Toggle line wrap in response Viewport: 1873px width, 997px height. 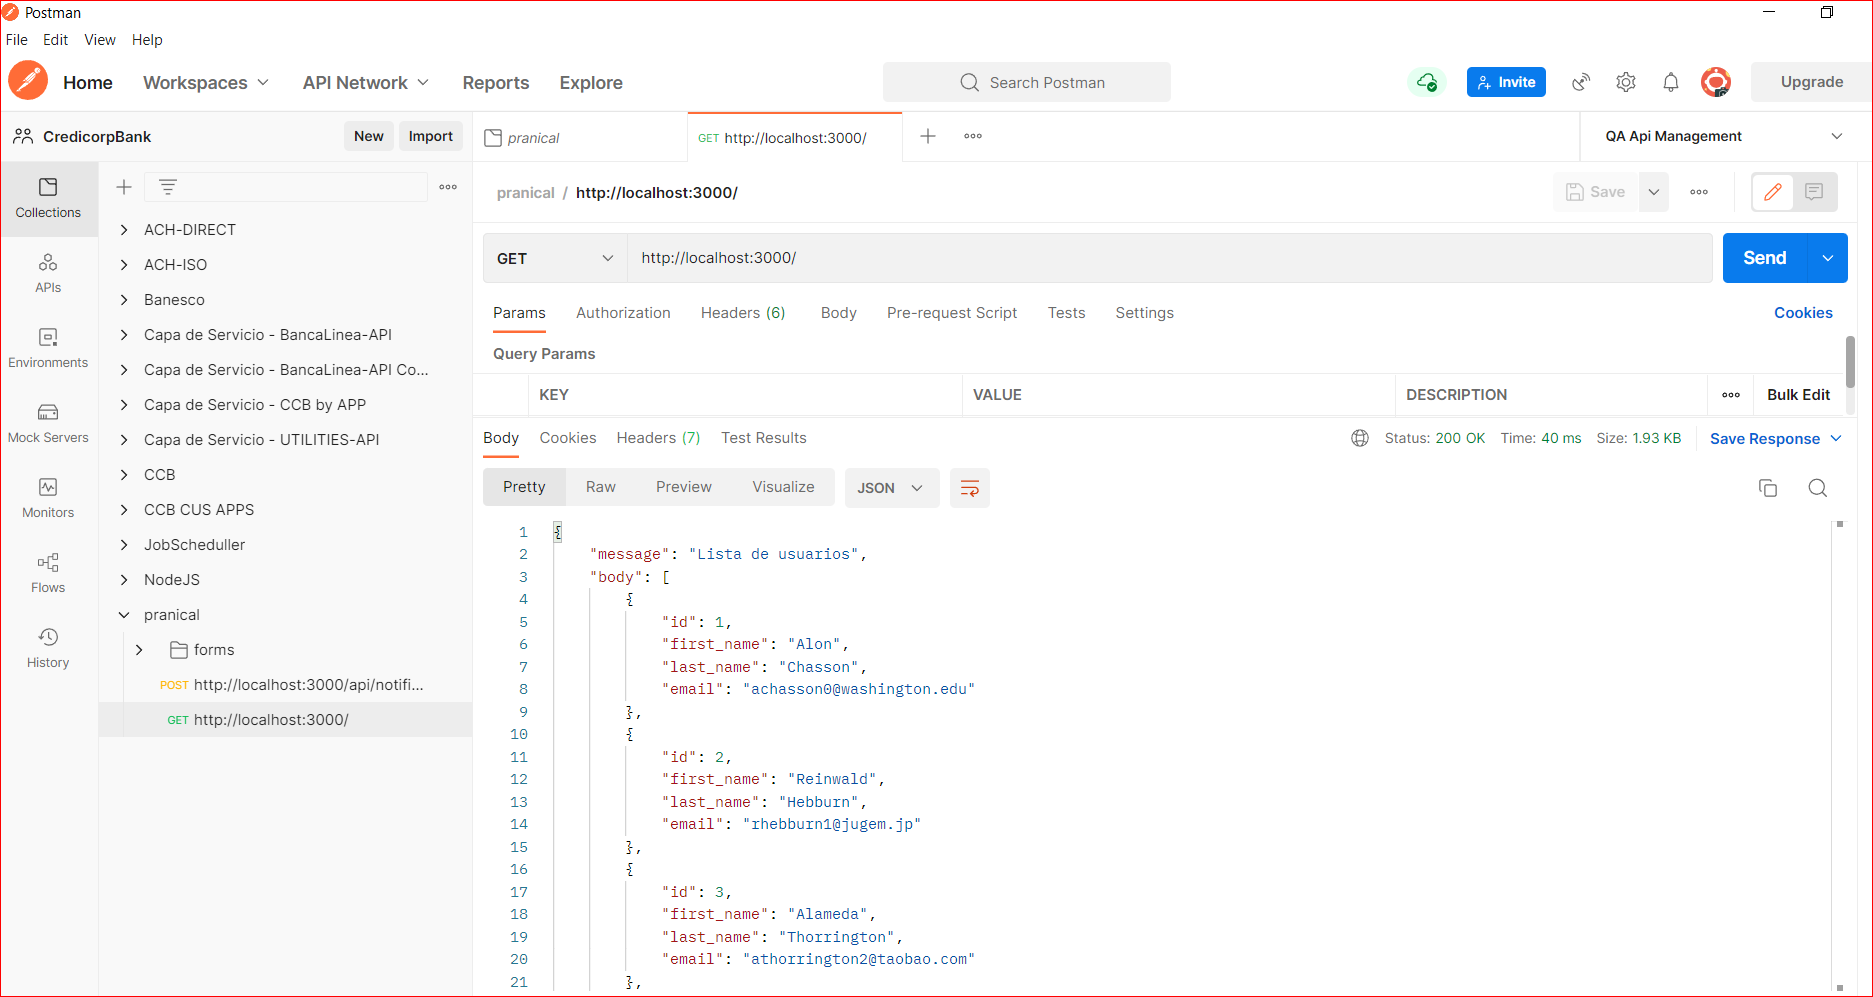tap(970, 488)
